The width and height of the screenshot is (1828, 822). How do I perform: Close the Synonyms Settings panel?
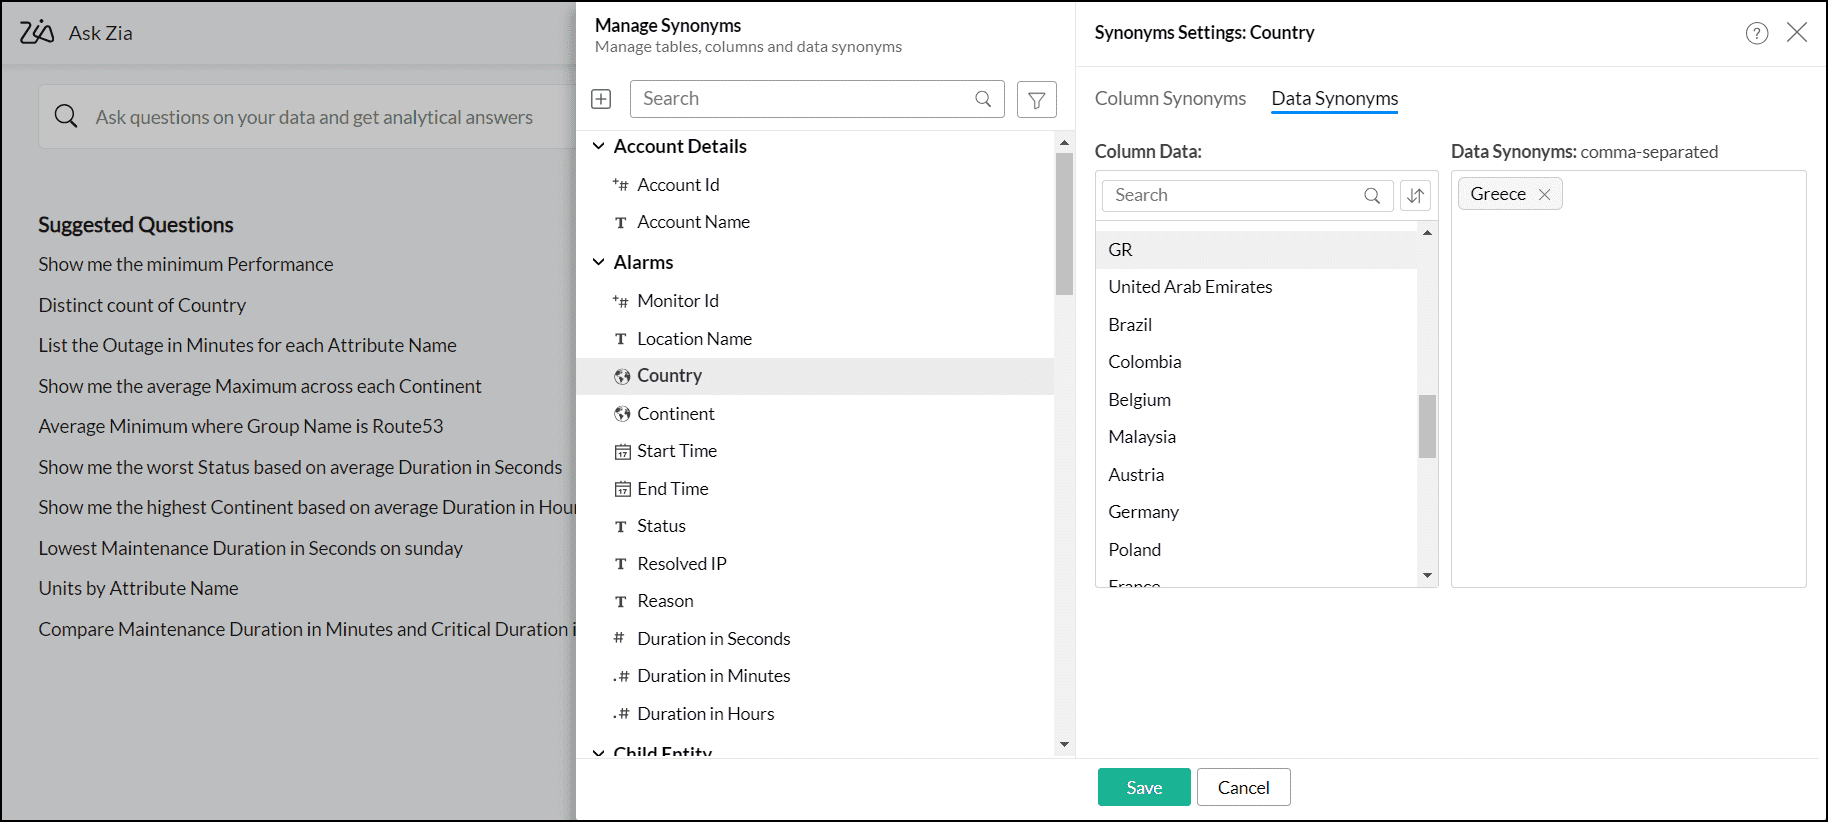point(1797,33)
